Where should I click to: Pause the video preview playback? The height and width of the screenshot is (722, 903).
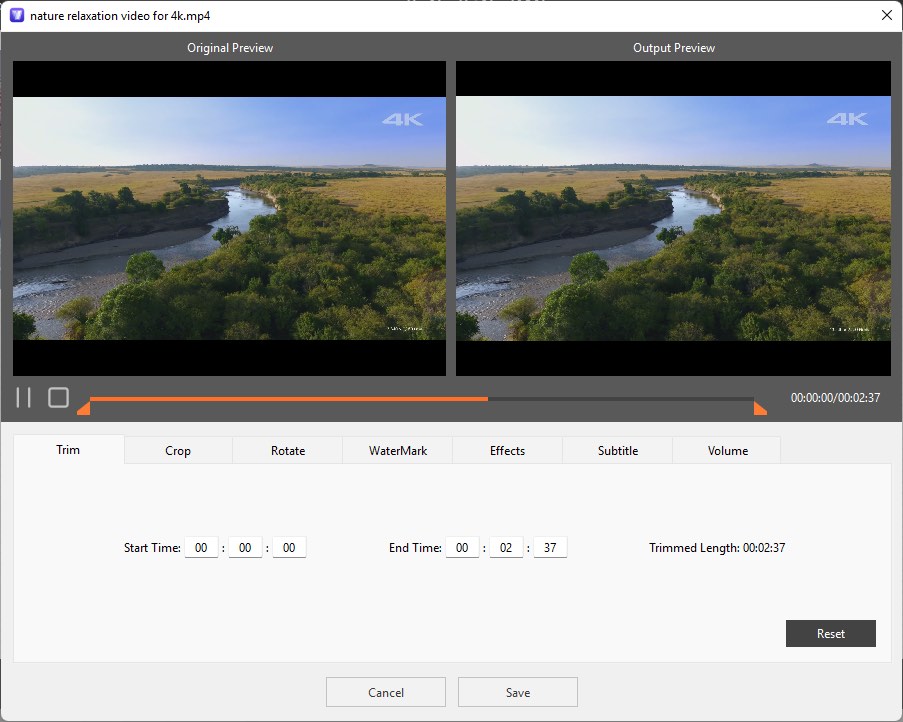23,397
